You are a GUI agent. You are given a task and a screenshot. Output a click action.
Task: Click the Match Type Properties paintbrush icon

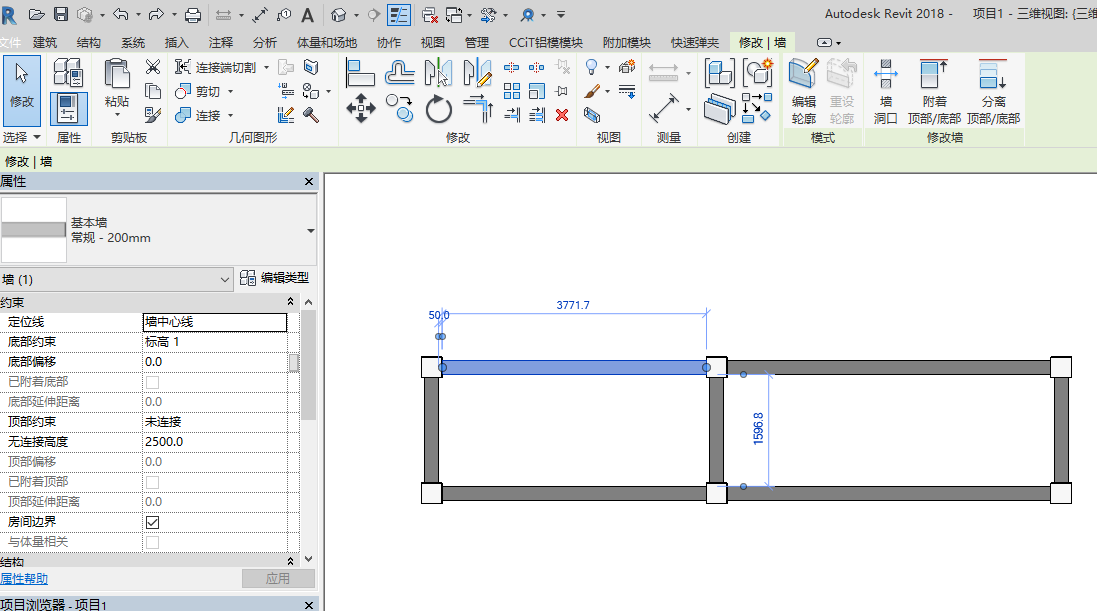tap(153, 115)
